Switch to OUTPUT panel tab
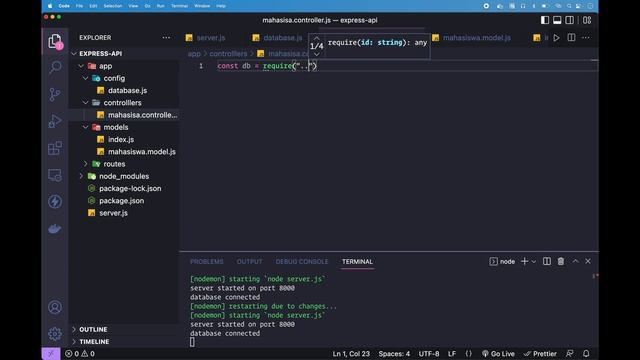The height and width of the screenshot is (360, 640). (x=249, y=262)
